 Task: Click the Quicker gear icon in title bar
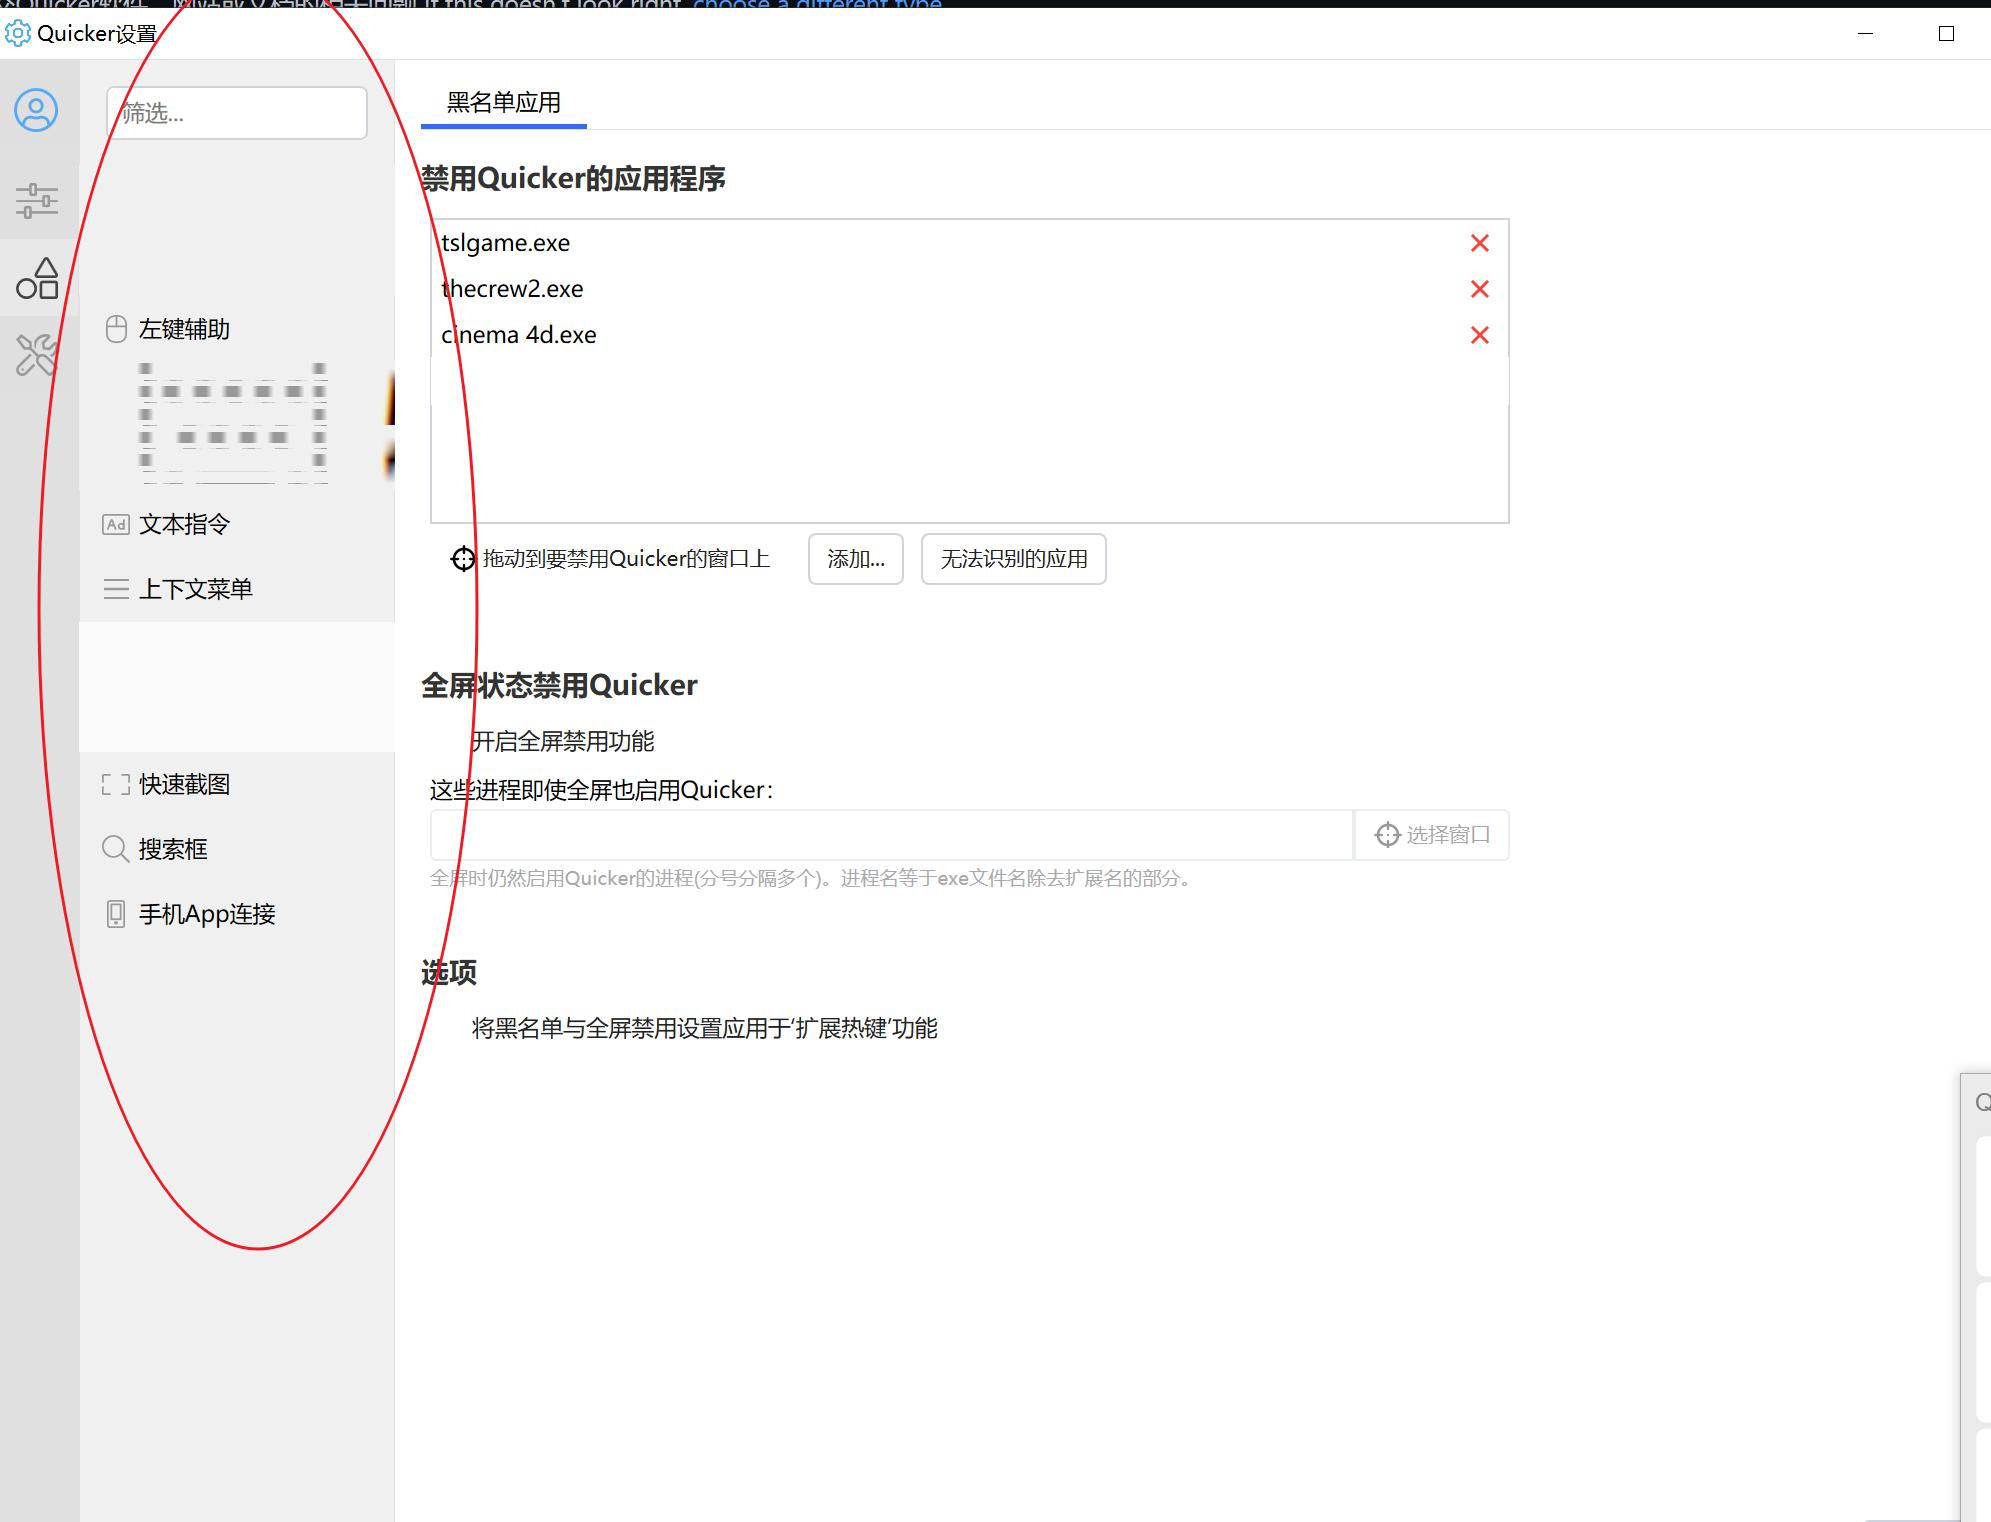pyautogui.click(x=18, y=33)
